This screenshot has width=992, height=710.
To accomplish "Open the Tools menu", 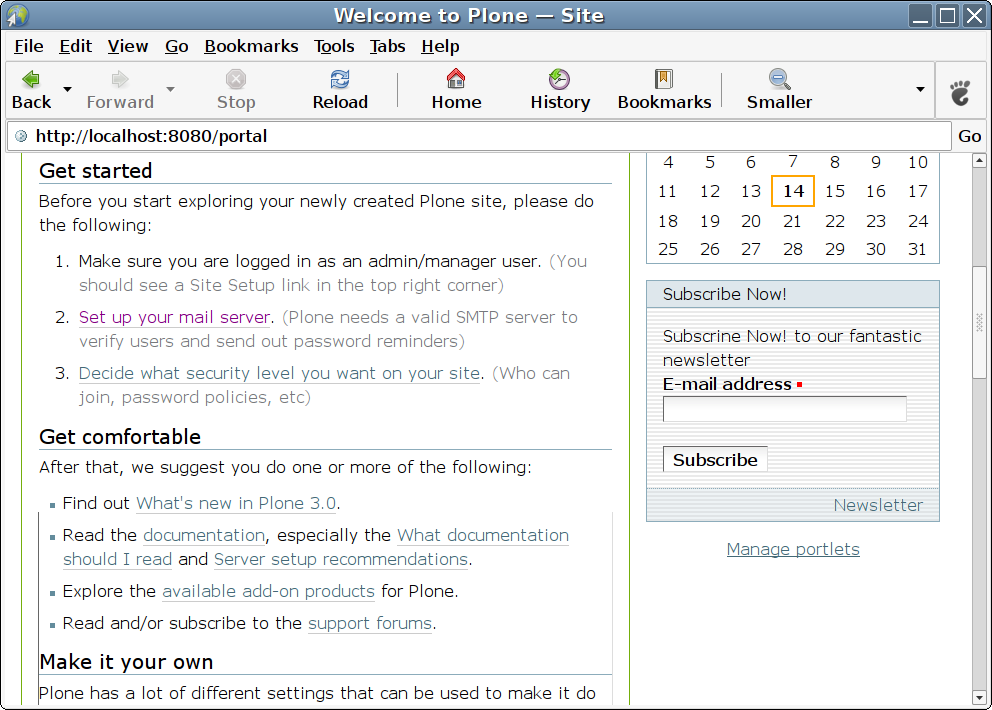I will point(334,46).
